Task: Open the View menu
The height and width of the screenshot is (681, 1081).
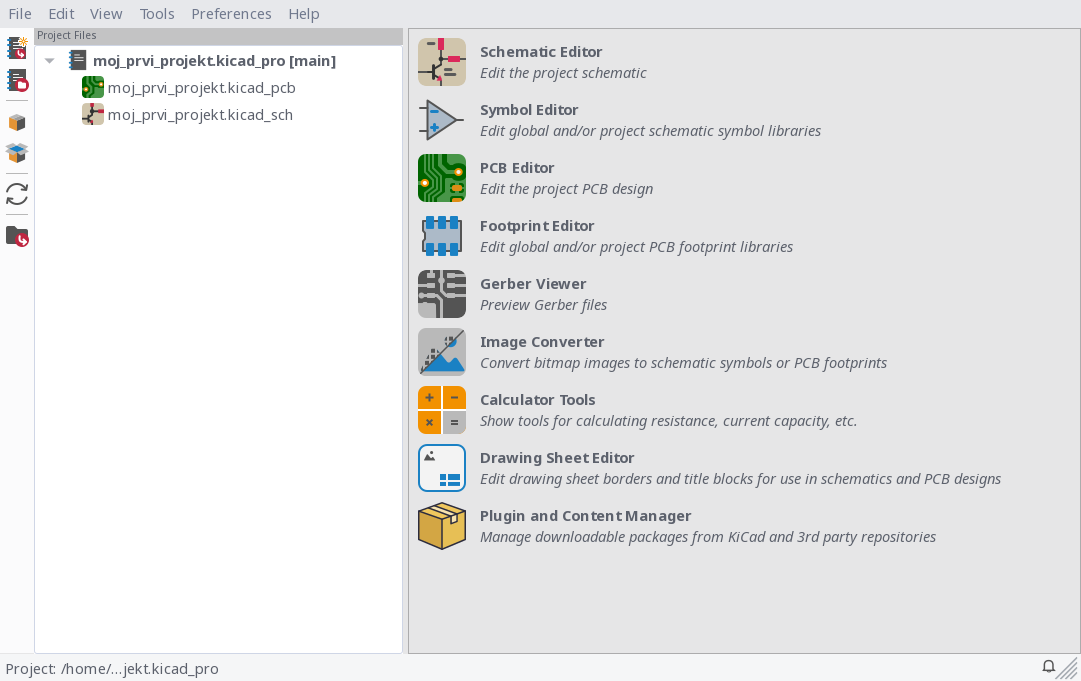Action: pos(106,14)
